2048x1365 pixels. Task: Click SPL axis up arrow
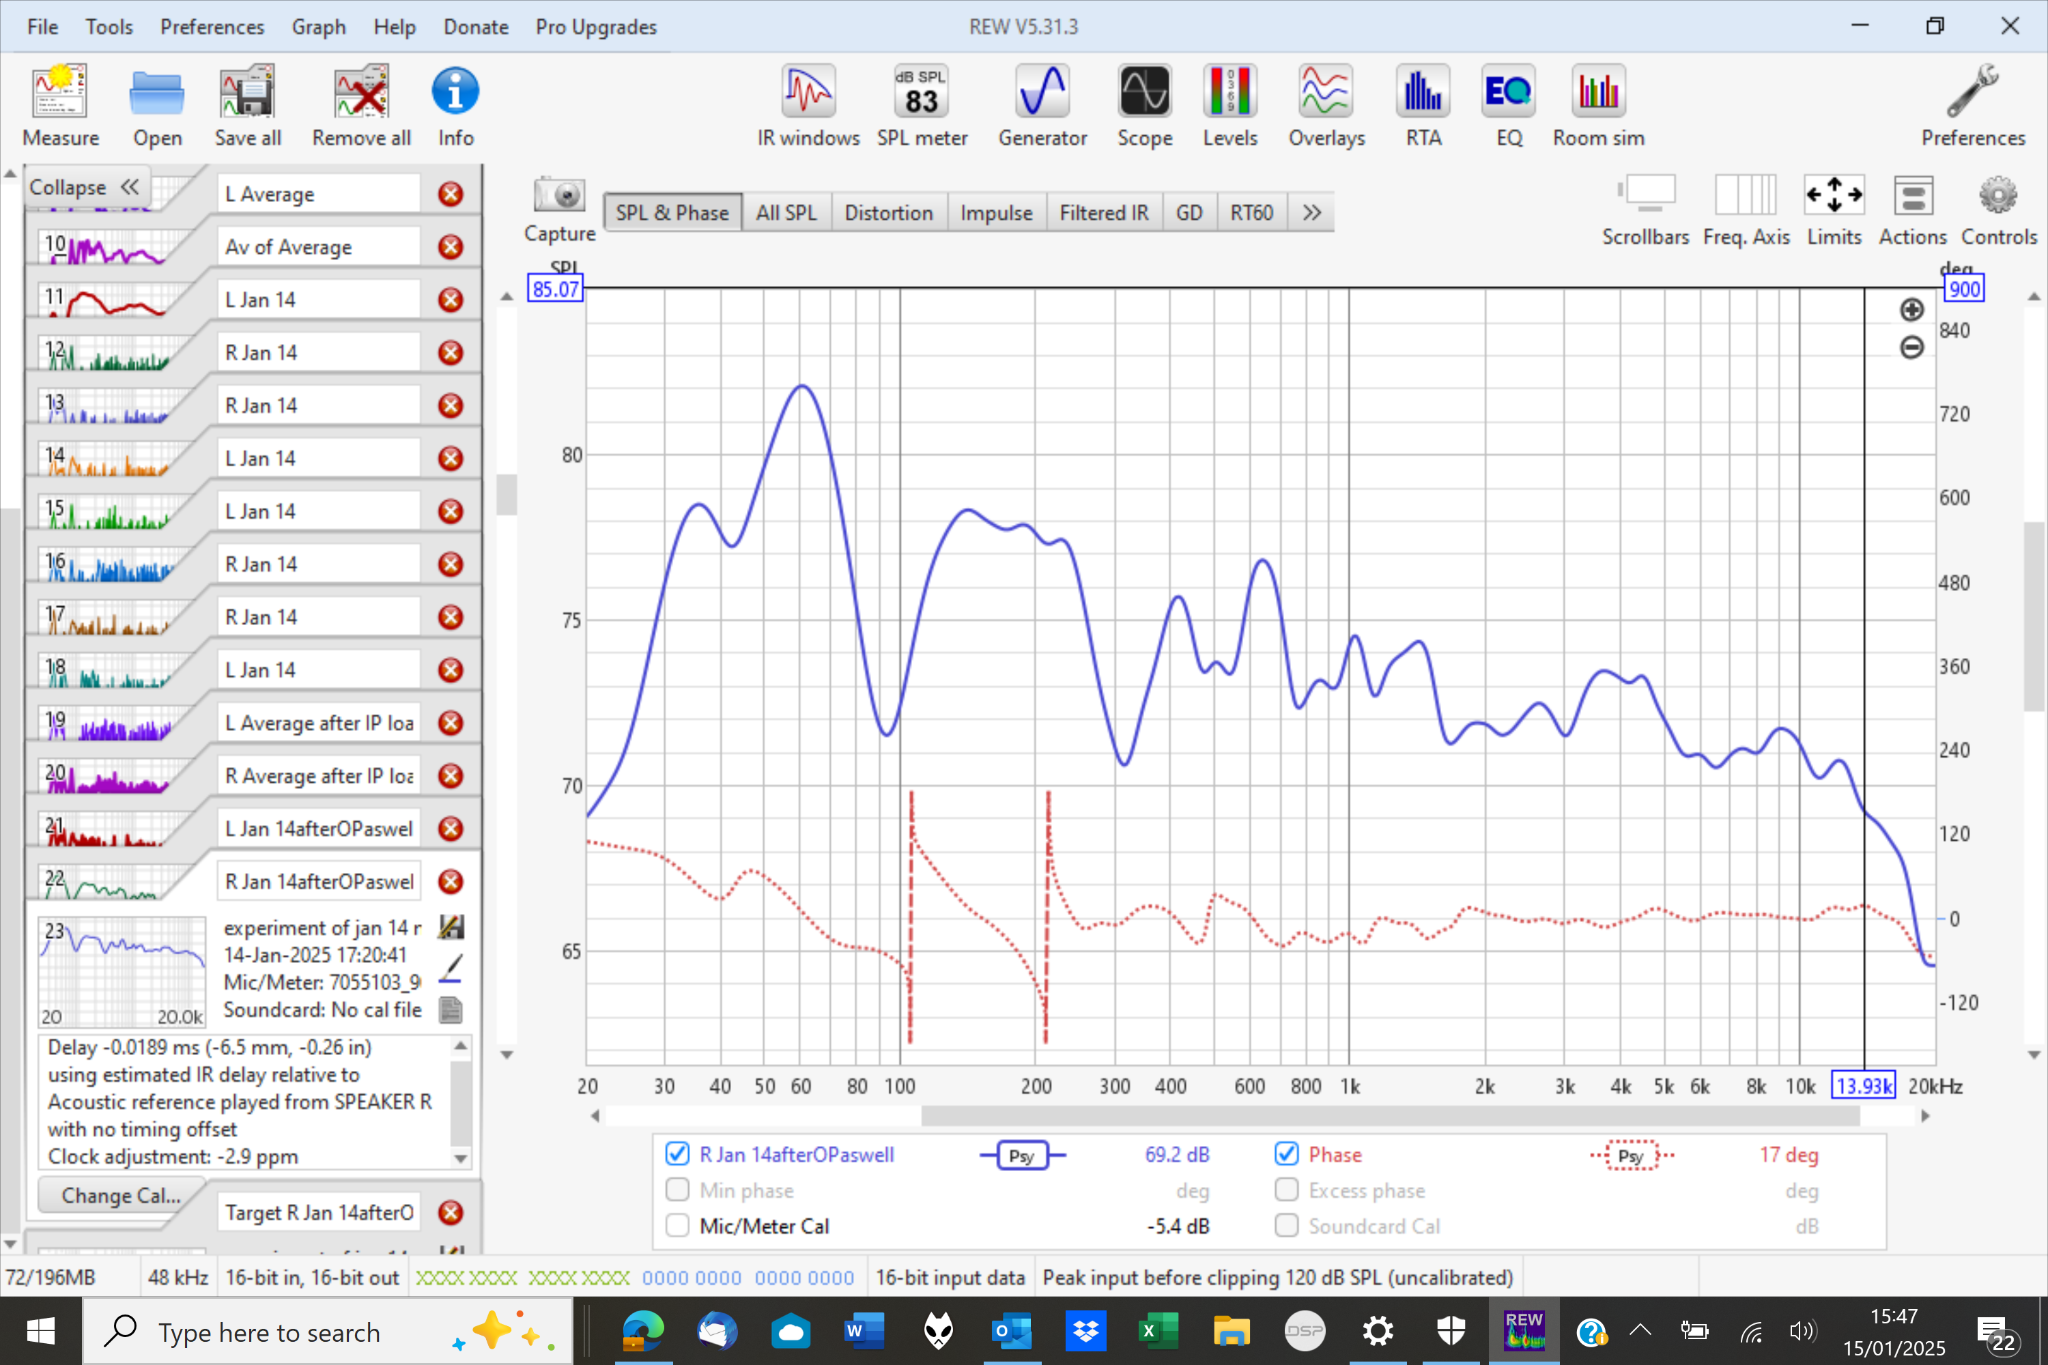coord(507,296)
